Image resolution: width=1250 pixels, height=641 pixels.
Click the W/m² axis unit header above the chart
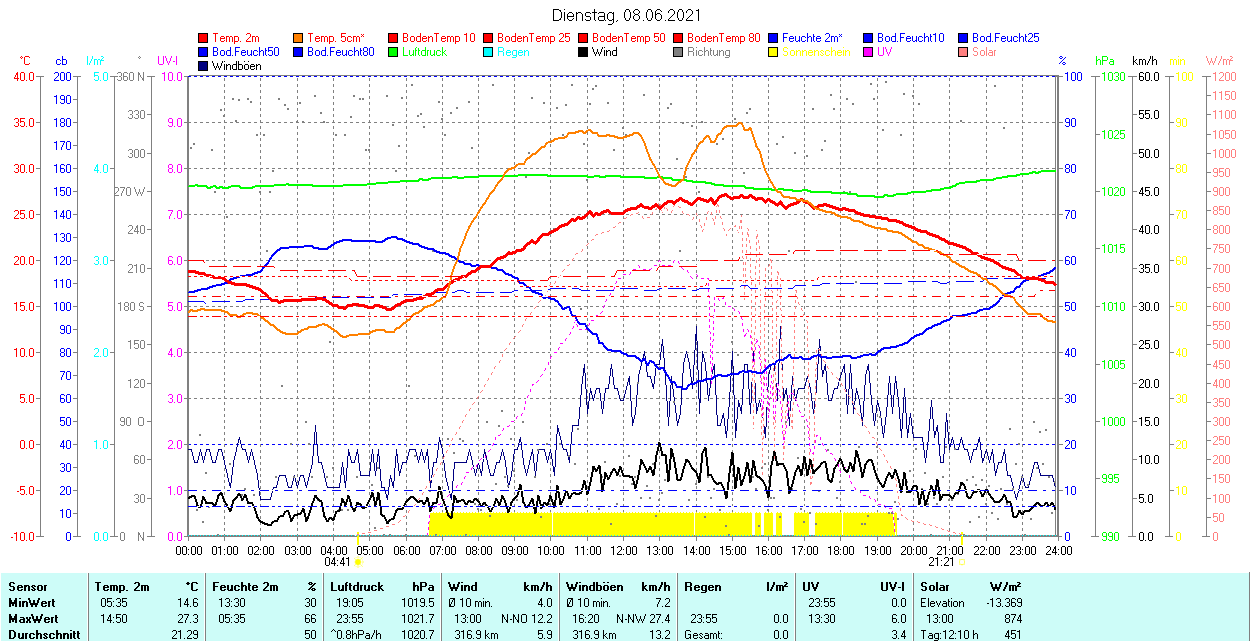click(x=1221, y=61)
